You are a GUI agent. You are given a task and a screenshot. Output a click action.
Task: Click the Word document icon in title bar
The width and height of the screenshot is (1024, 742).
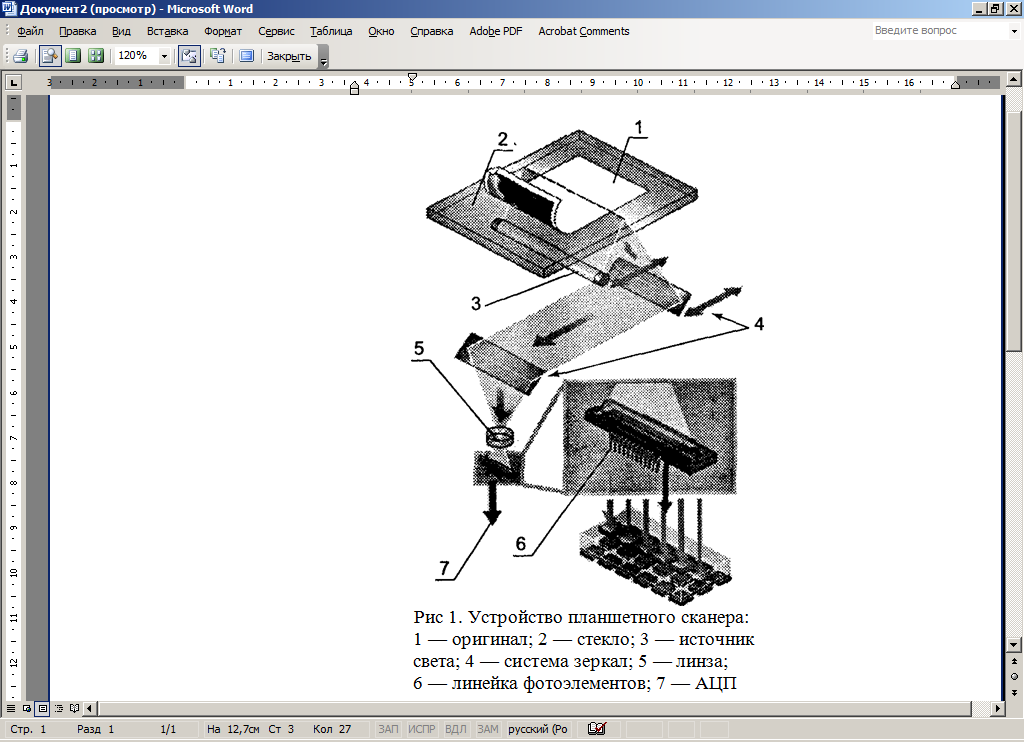(10, 8)
